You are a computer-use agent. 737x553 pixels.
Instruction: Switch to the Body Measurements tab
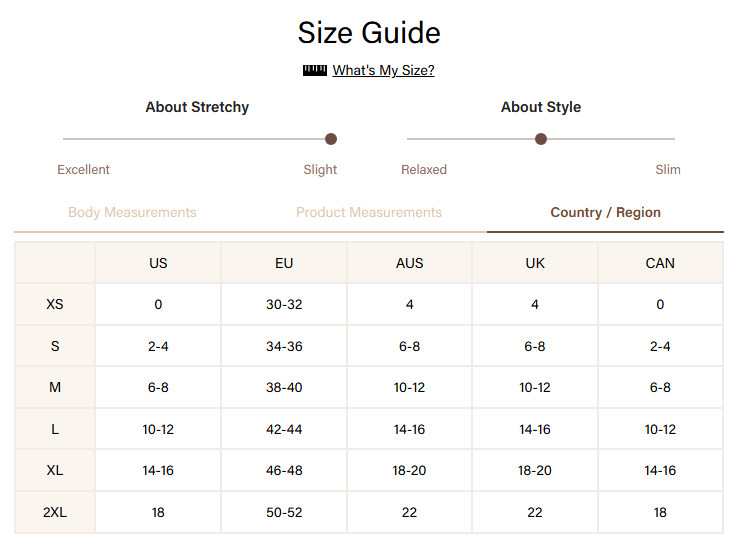(132, 212)
